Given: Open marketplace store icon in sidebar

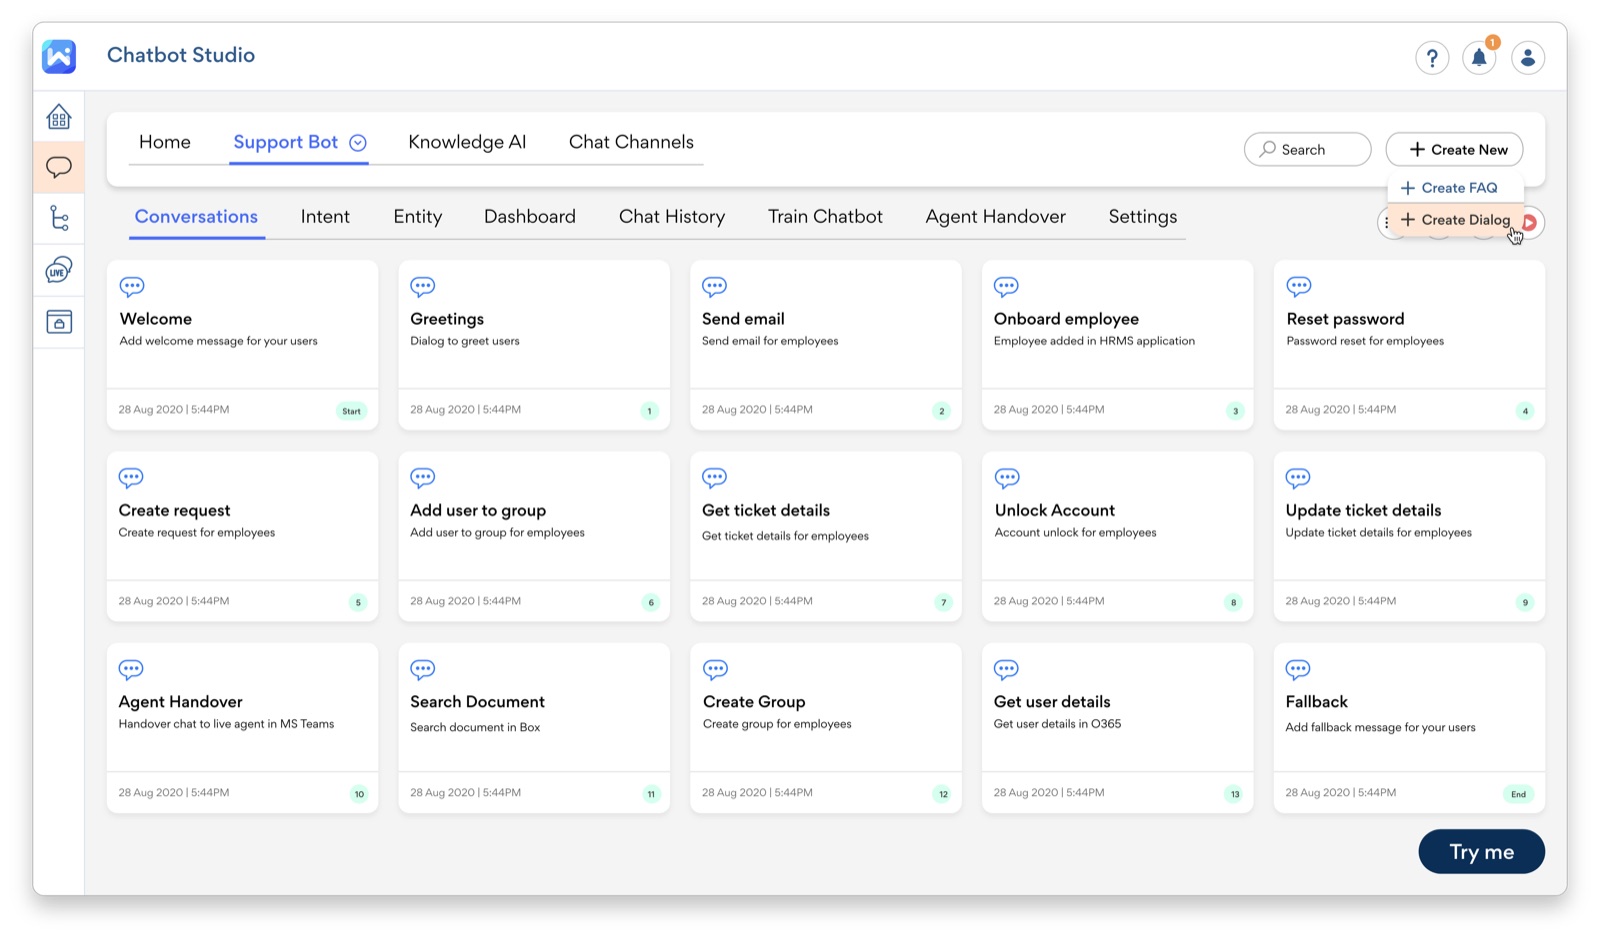Looking at the screenshot, I should [x=59, y=322].
